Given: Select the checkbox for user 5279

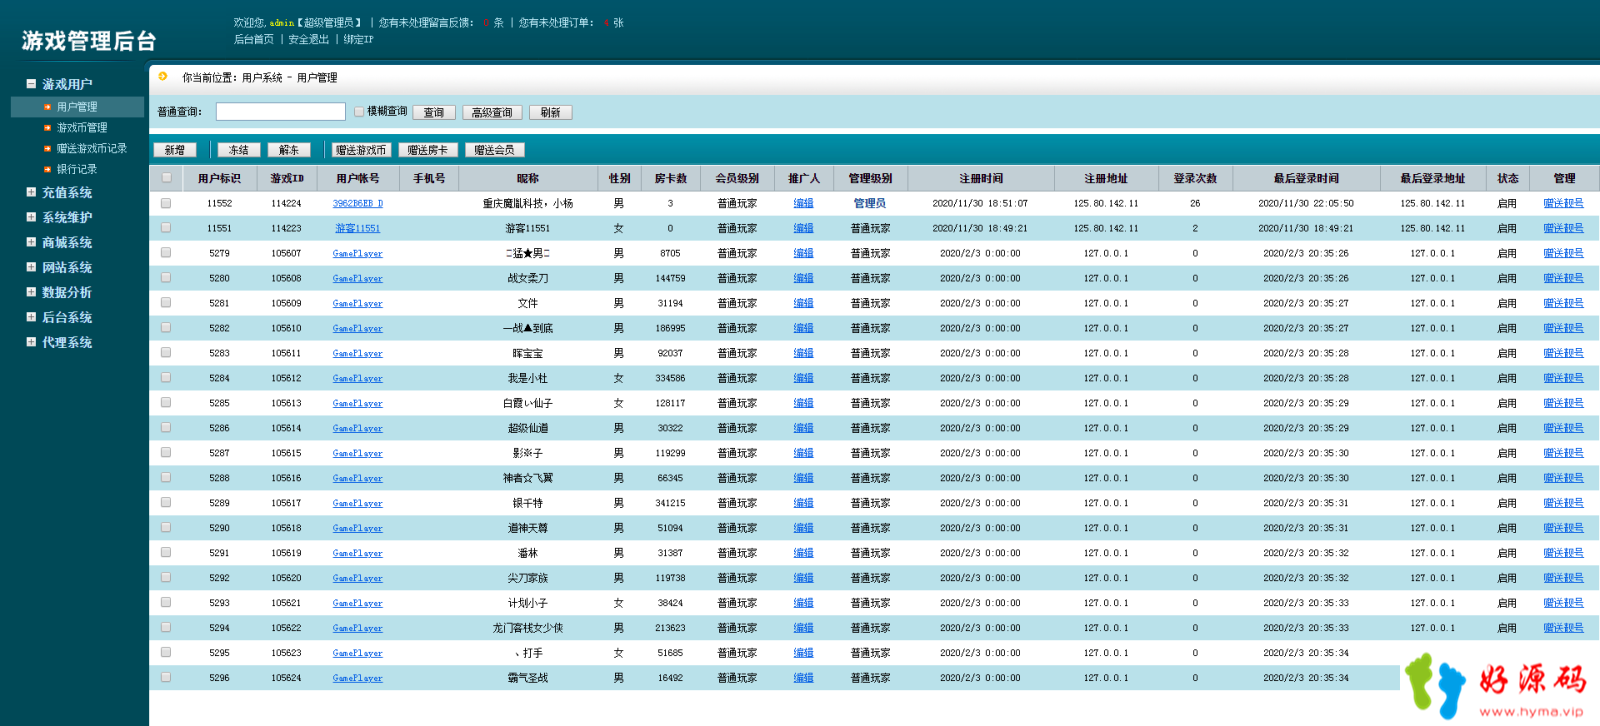Looking at the screenshot, I should tap(166, 253).
